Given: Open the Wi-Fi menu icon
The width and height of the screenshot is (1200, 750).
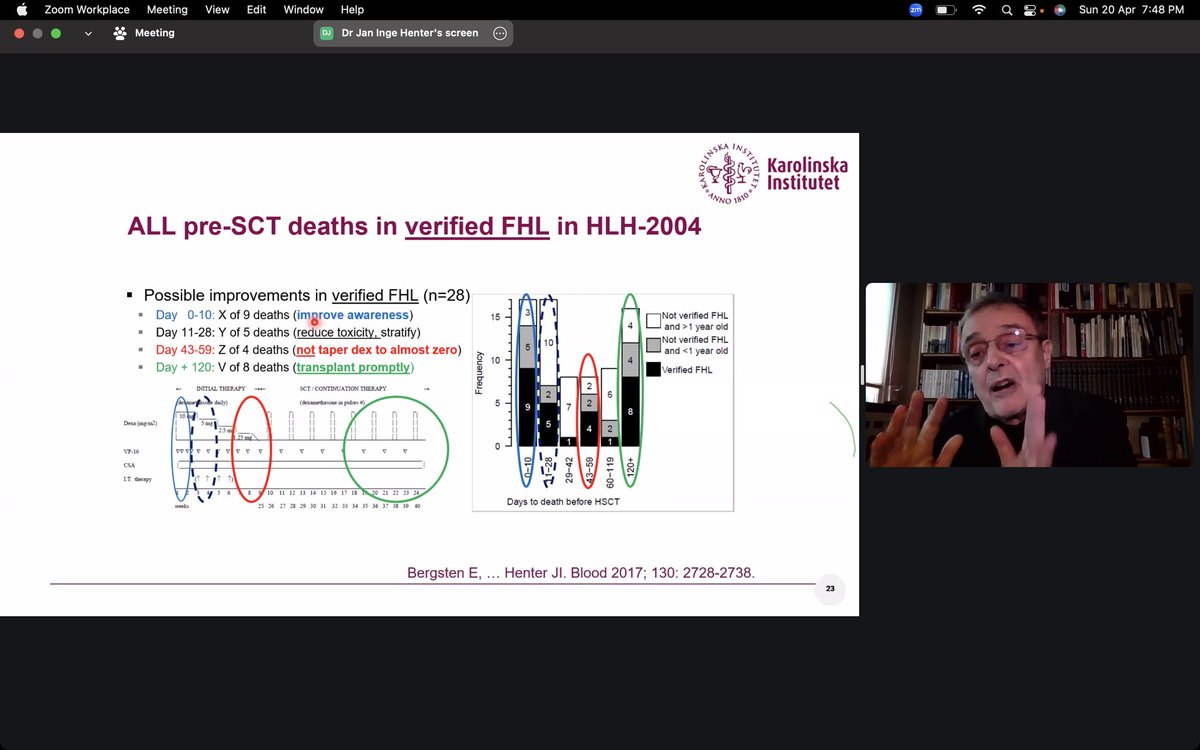Looking at the screenshot, I should [979, 9].
